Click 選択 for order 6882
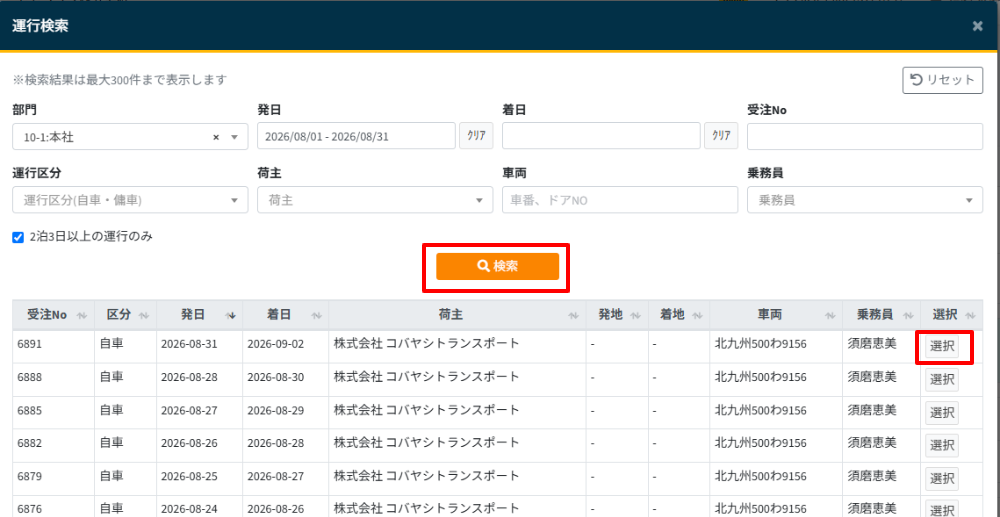1000x517 pixels. [x=942, y=446]
